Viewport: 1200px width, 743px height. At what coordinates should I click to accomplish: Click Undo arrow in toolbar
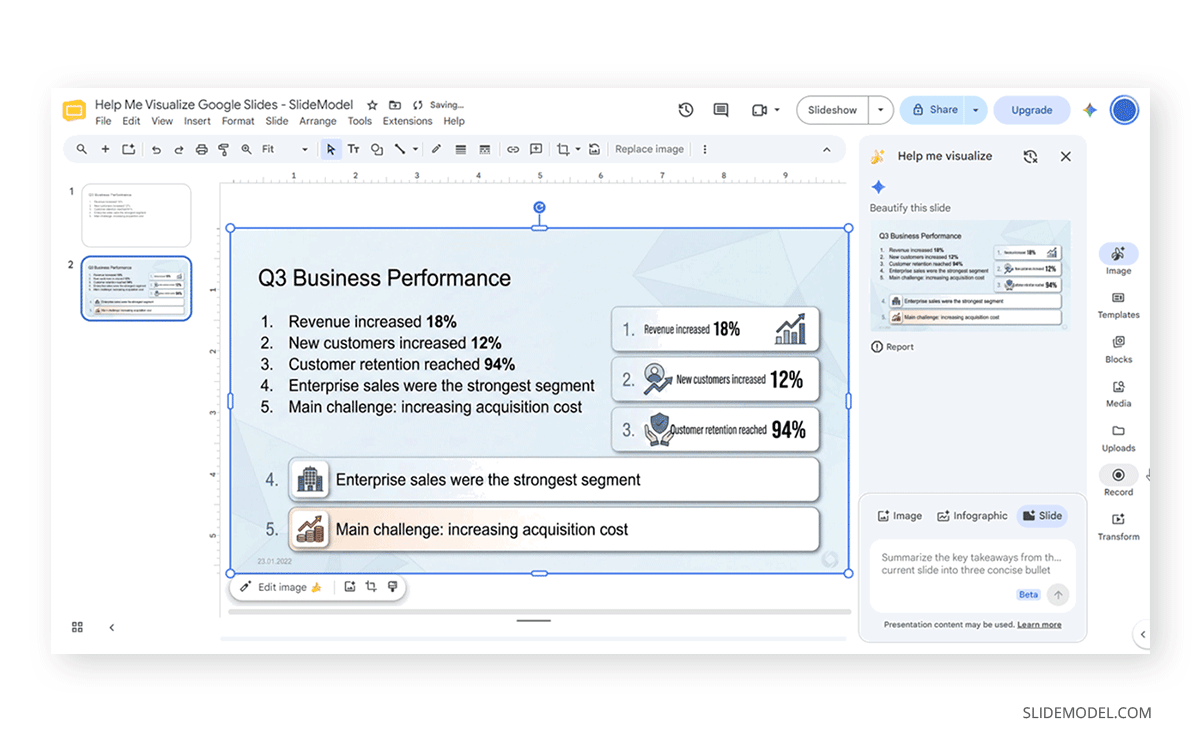pos(156,149)
